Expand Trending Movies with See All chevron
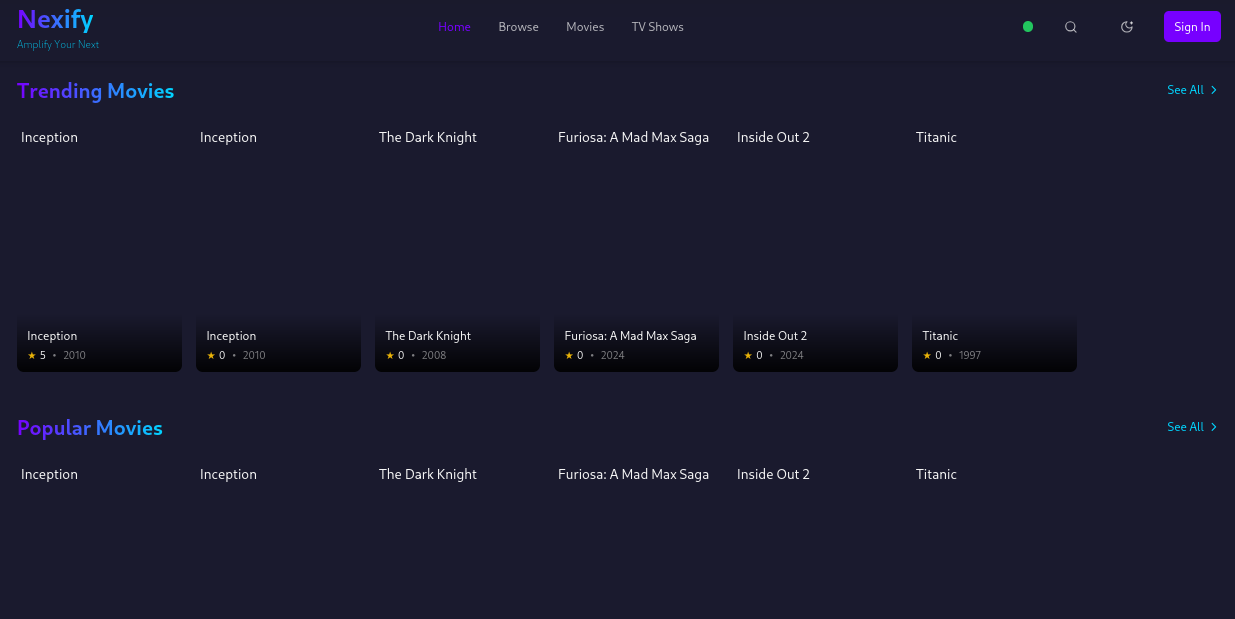1235x619 pixels. tap(1213, 90)
